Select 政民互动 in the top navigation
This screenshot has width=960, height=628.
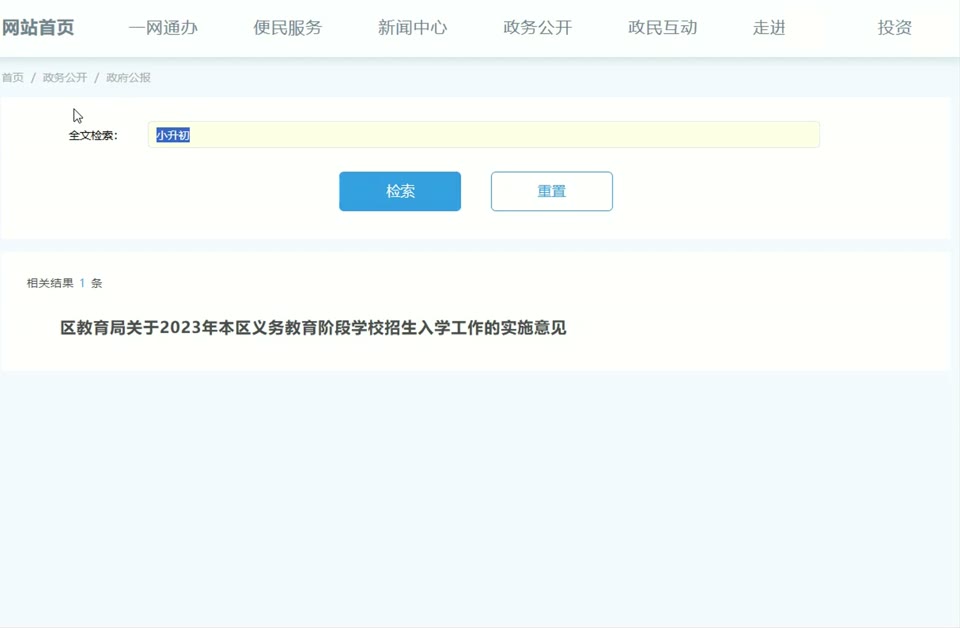point(662,28)
